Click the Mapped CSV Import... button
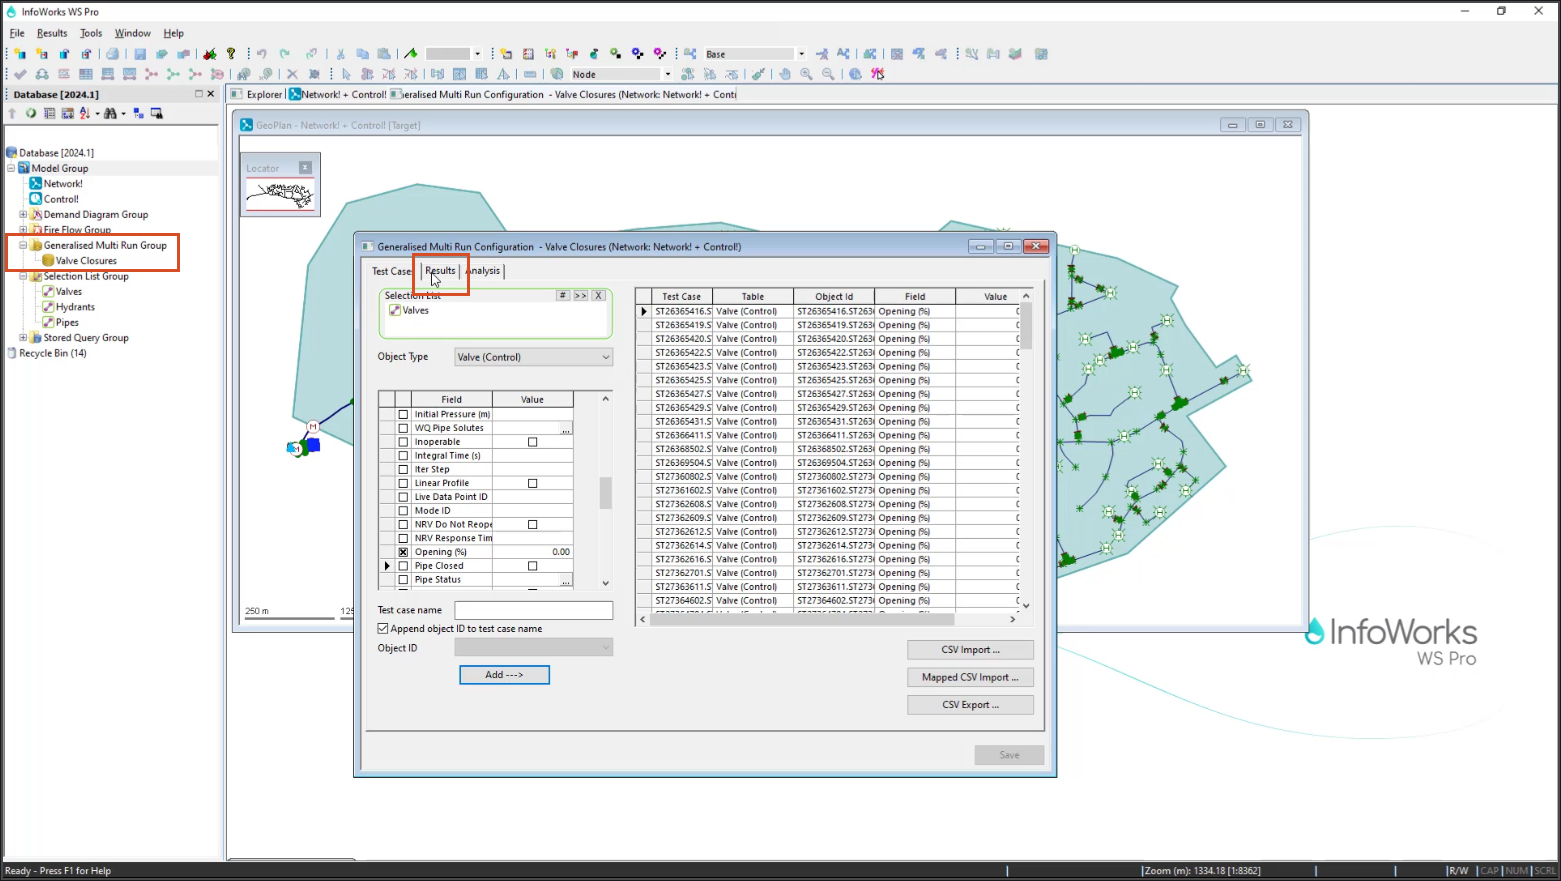Screen dimensions: 1561x881 pos(970,677)
